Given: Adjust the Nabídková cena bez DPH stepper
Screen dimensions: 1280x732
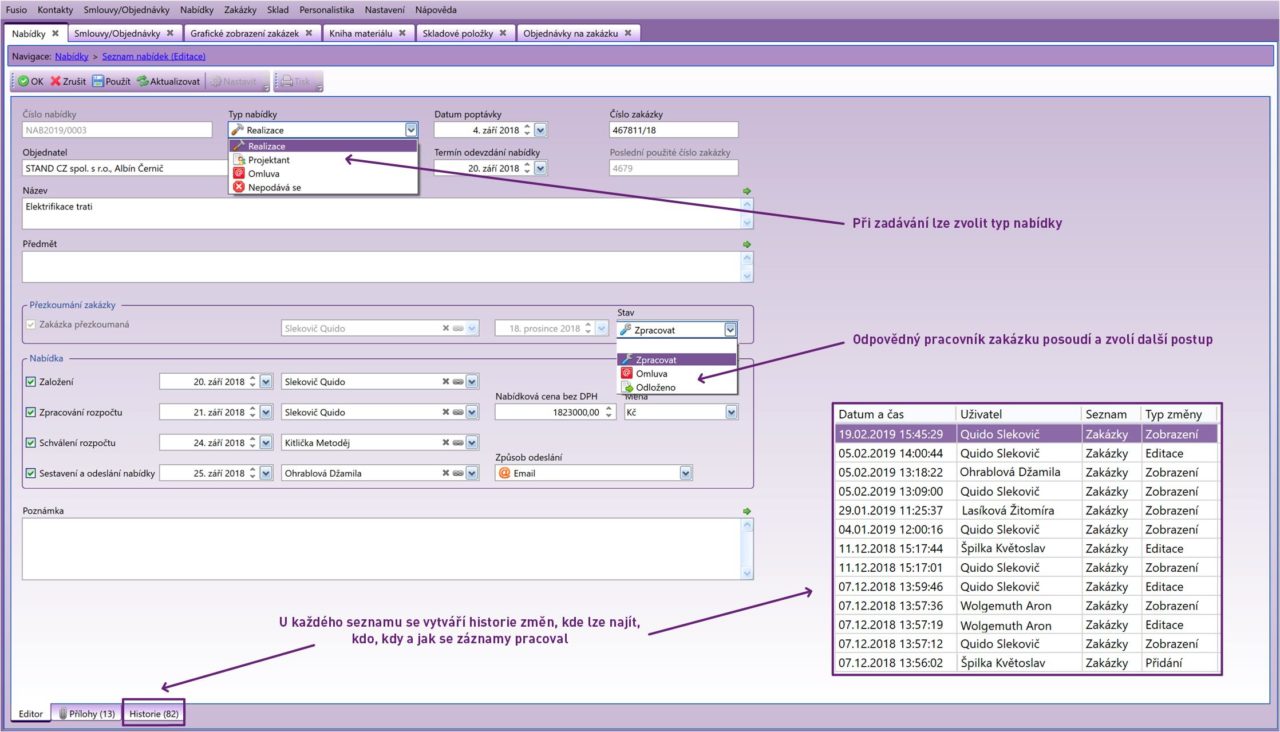Looking at the screenshot, I should 609,412.
